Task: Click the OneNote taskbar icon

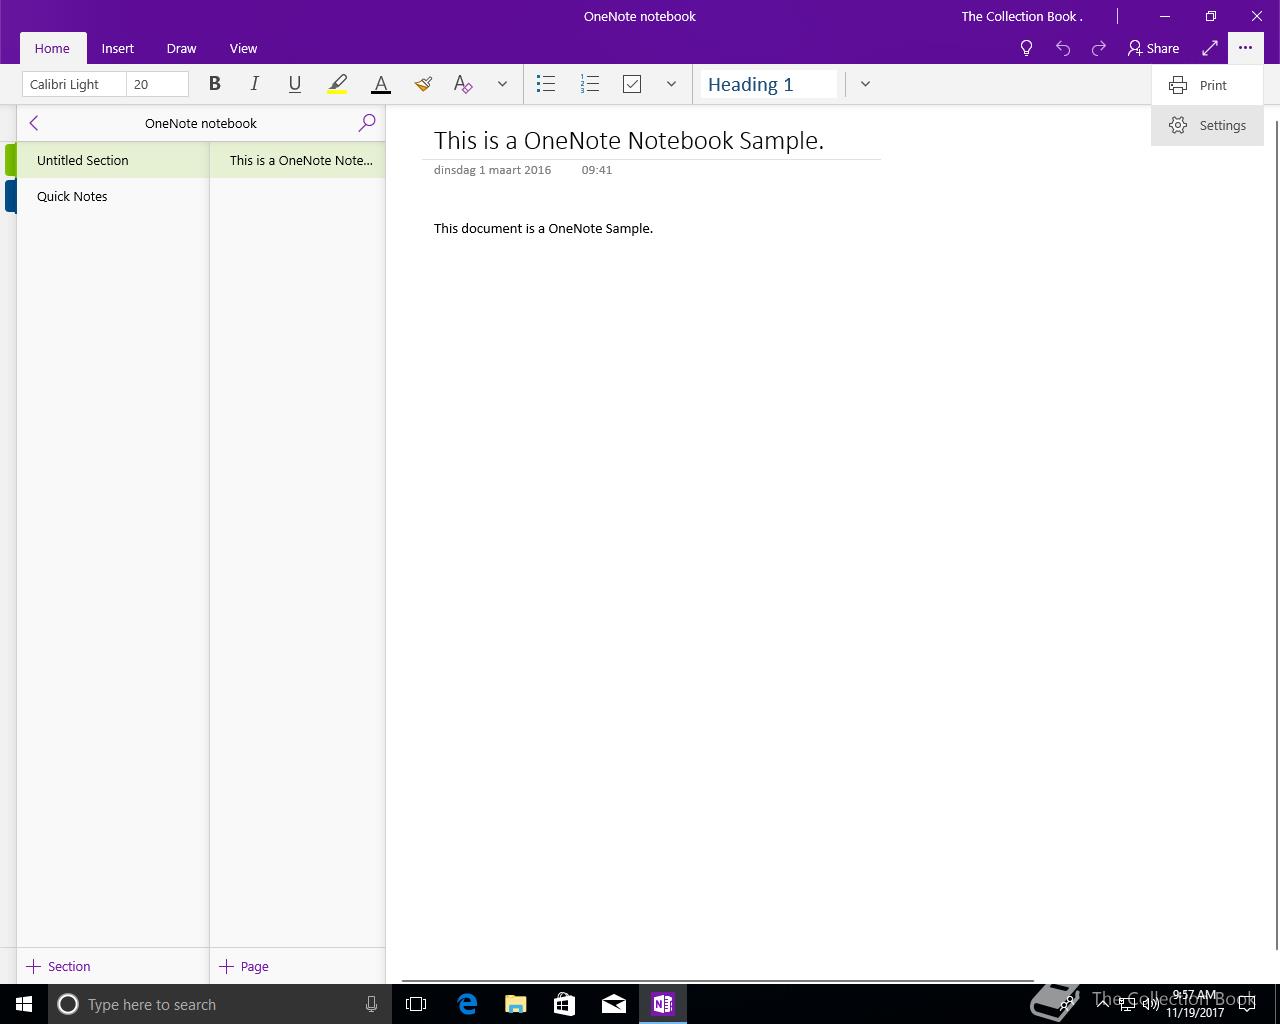Action: pyautogui.click(x=663, y=1004)
